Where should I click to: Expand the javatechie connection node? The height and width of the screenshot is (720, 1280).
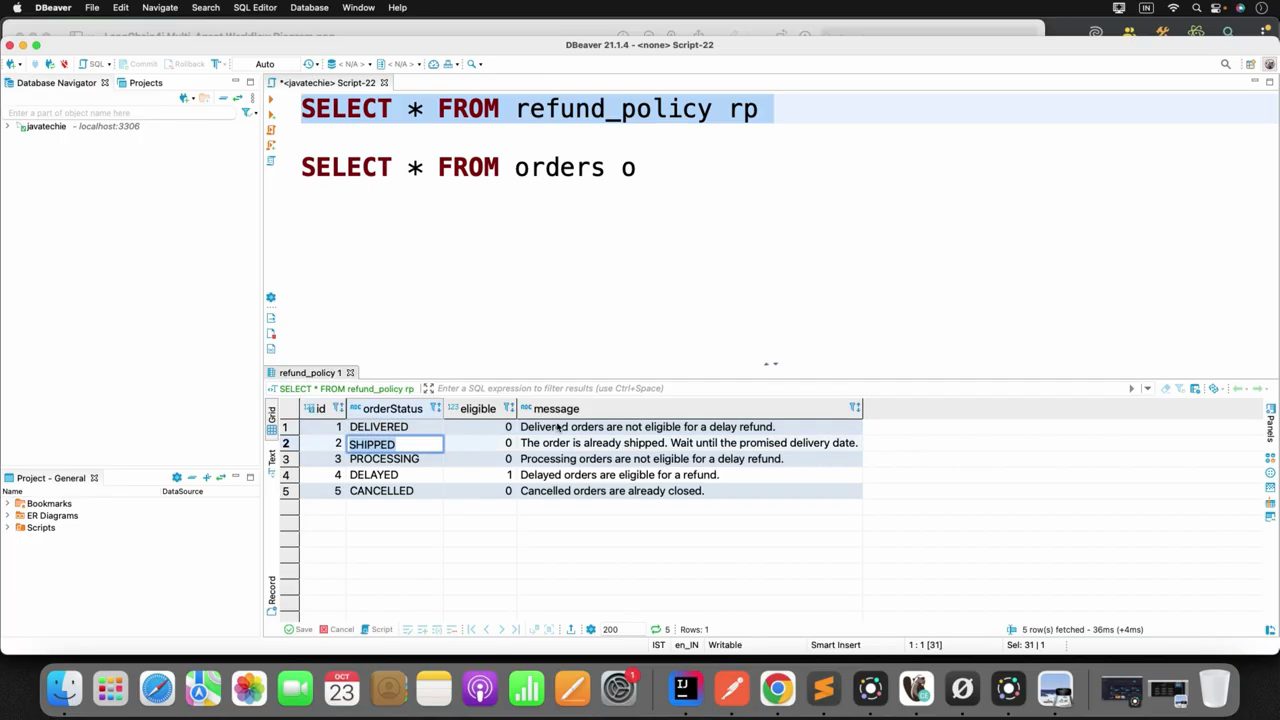click(8, 127)
